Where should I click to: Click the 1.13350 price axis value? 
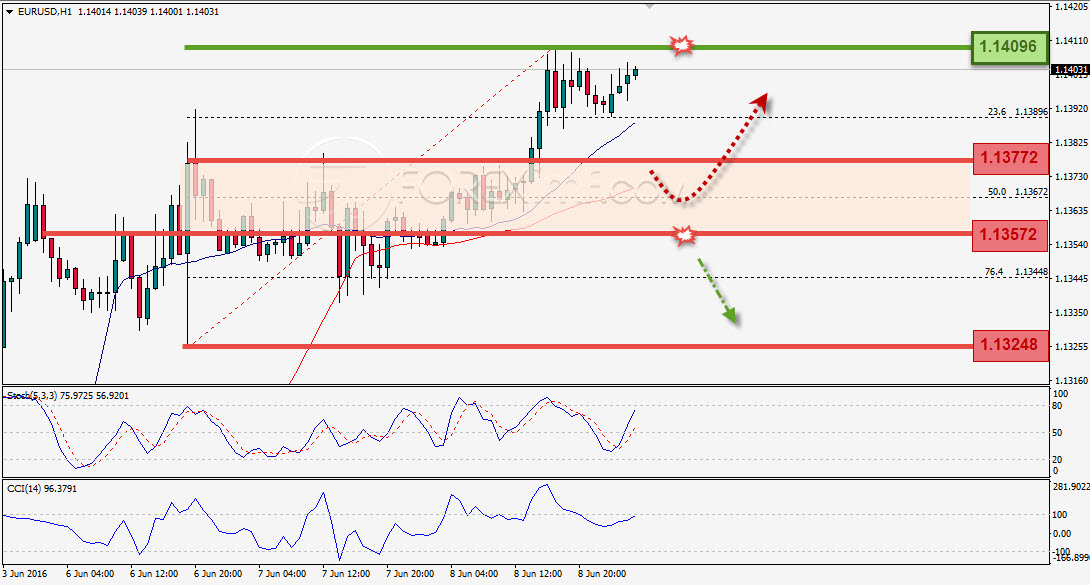1071,313
